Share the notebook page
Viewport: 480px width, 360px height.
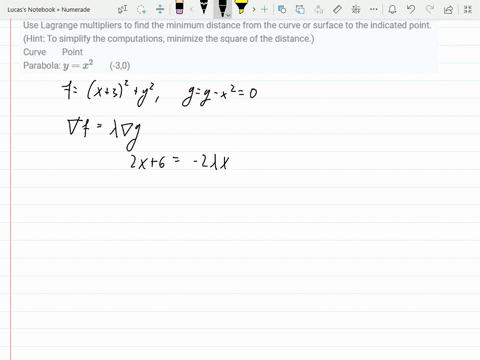tap(449, 9)
